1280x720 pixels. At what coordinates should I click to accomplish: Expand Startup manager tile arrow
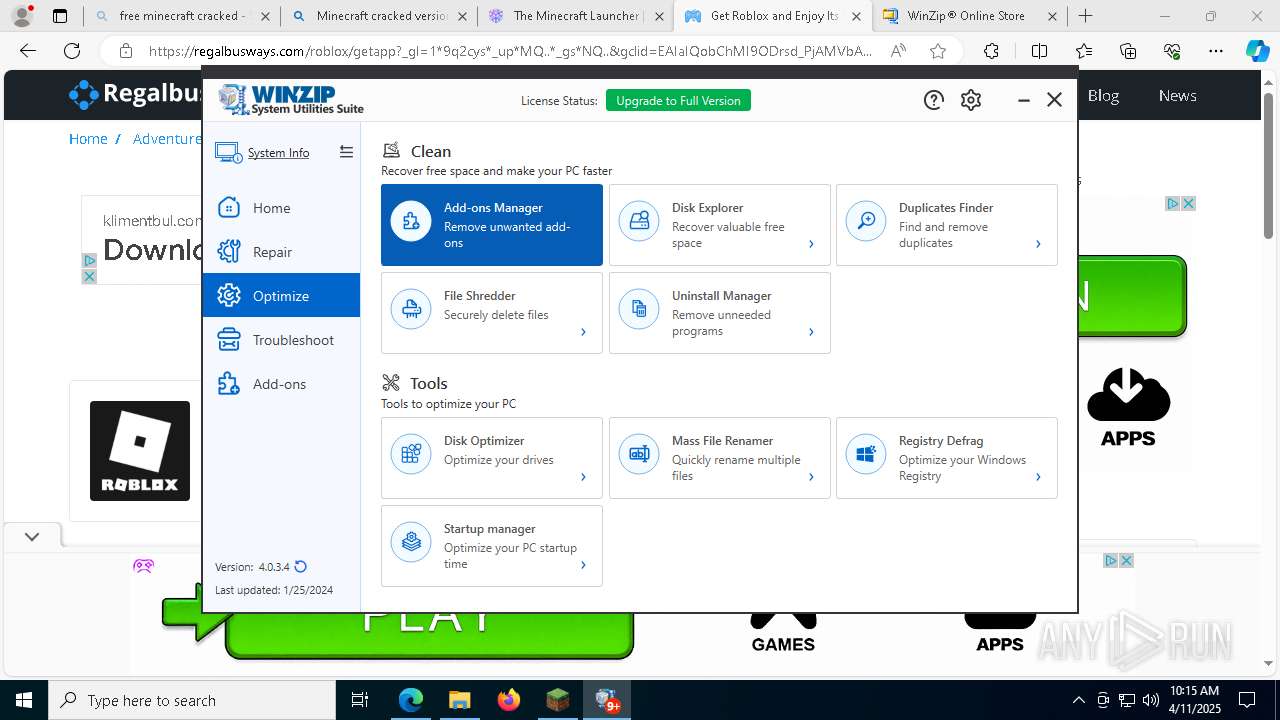click(583, 565)
